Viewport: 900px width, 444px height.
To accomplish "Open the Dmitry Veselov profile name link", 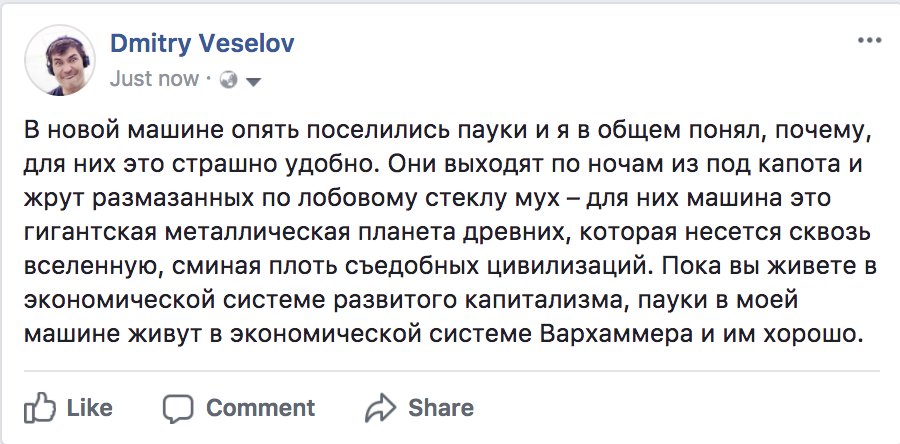I will [201, 45].
